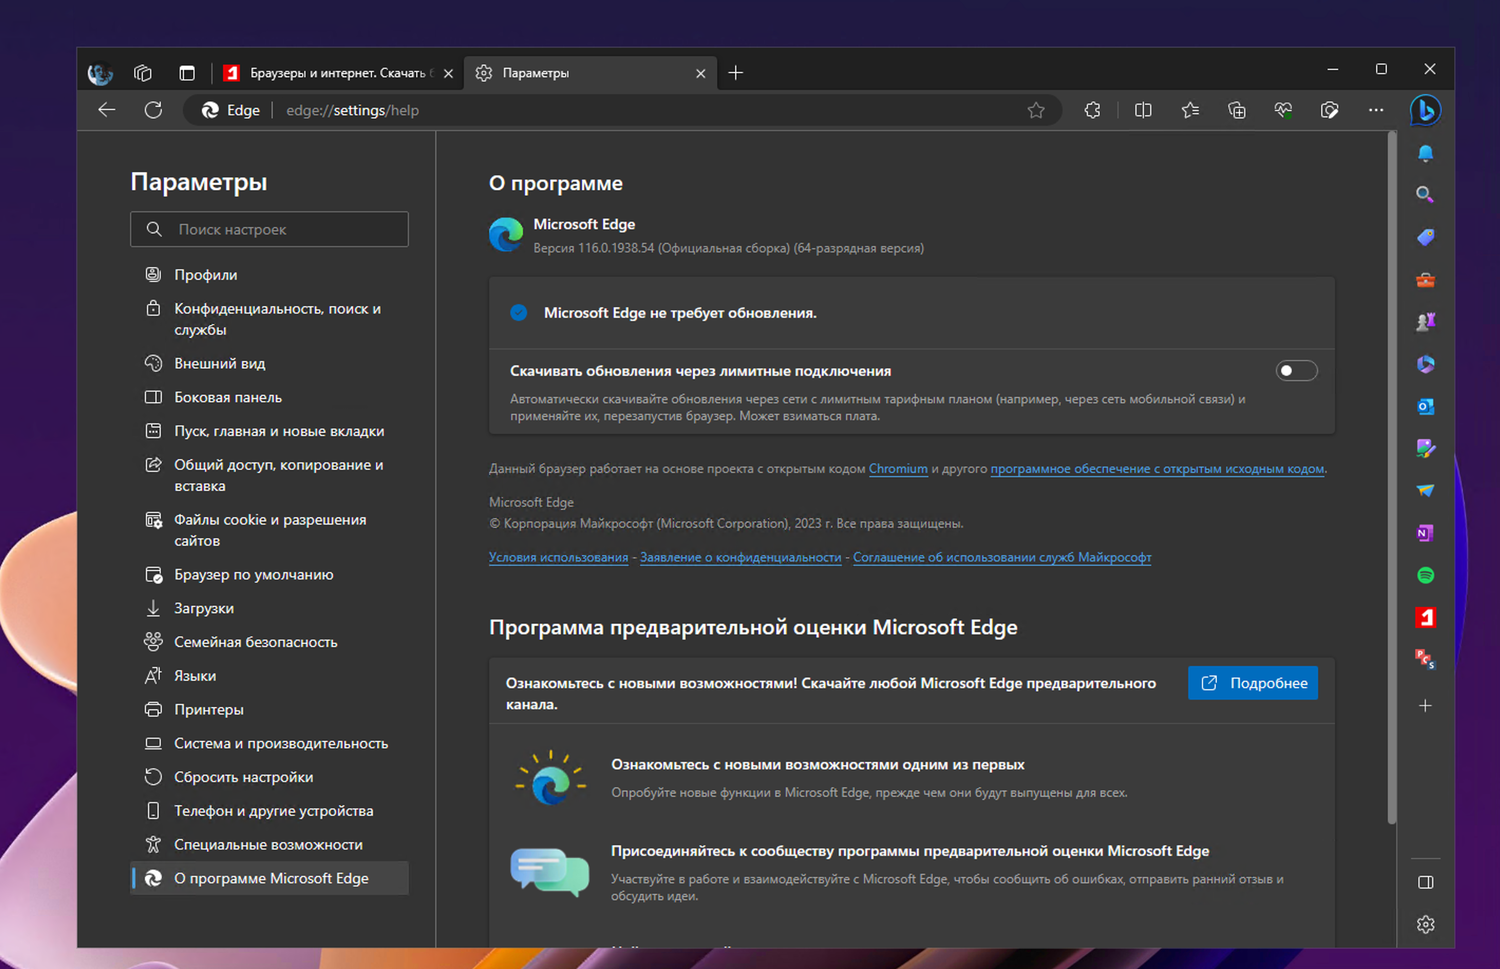Open the sidebar Search magnifier icon
The height and width of the screenshot is (969, 1500).
[1426, 195]
